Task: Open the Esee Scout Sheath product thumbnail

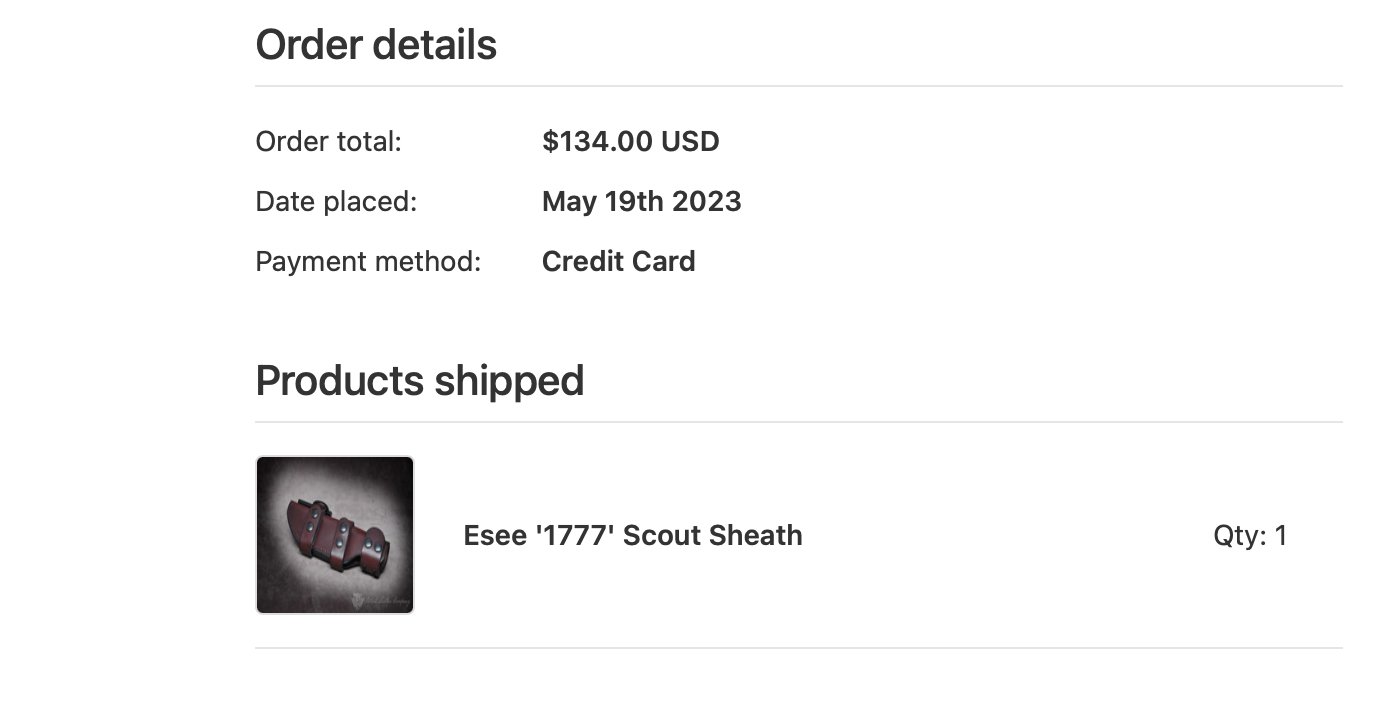Action: point(335,535)
